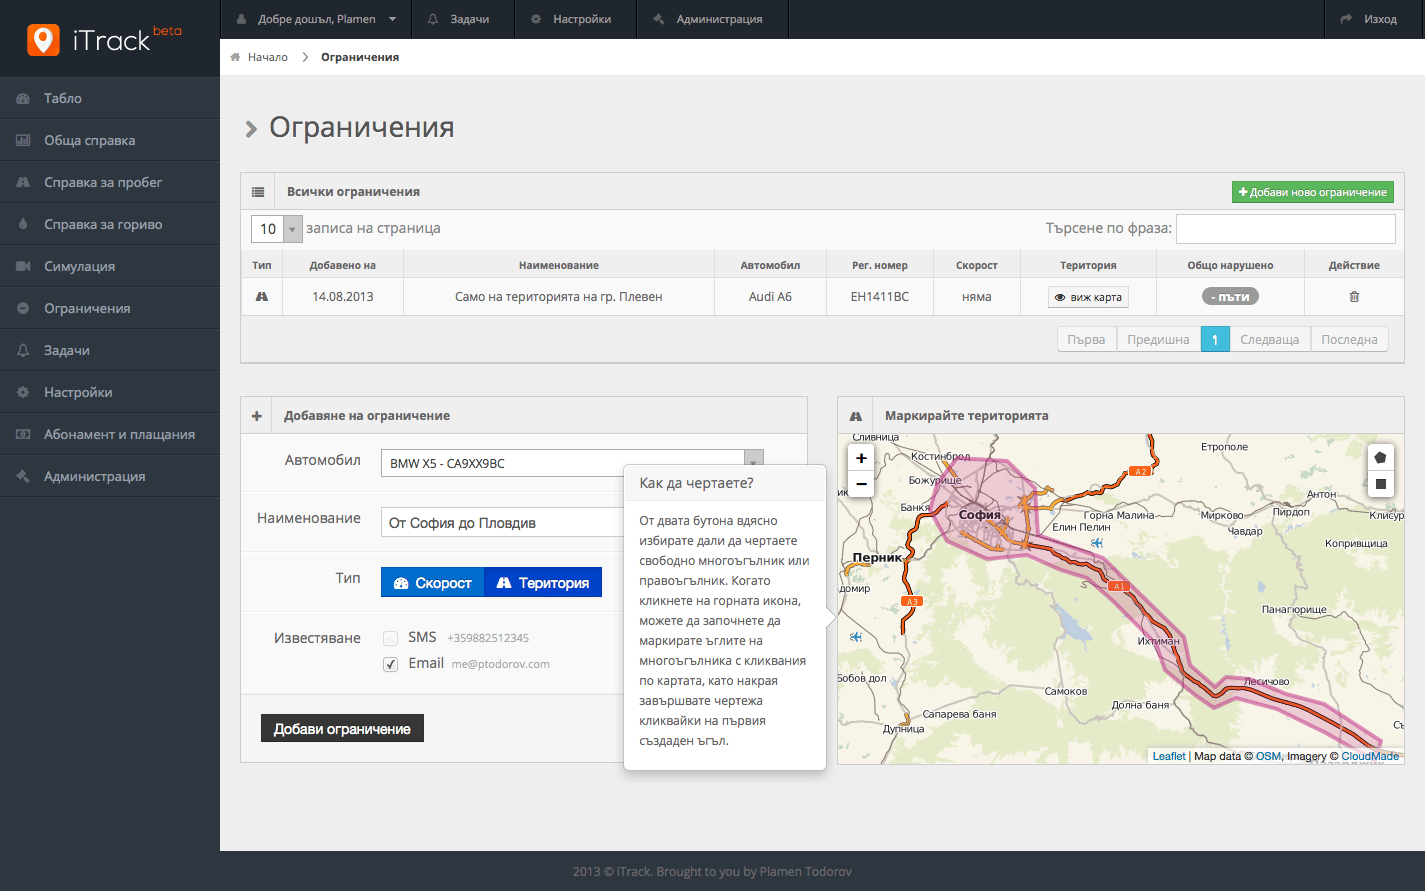The height and width of the screenshot is (891, 1425).
Task: Open Настройки in the sidebar
Action: click(x=110, y=392)
